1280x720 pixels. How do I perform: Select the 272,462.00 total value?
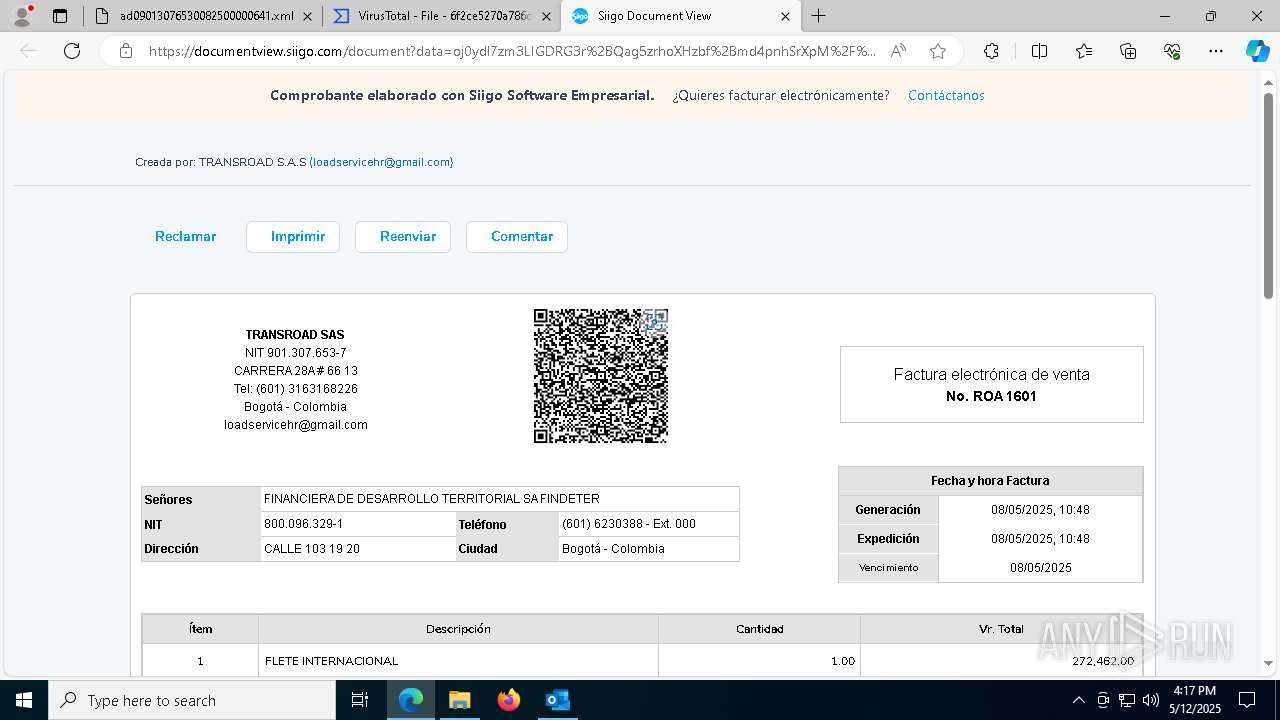pos(1102,661)
